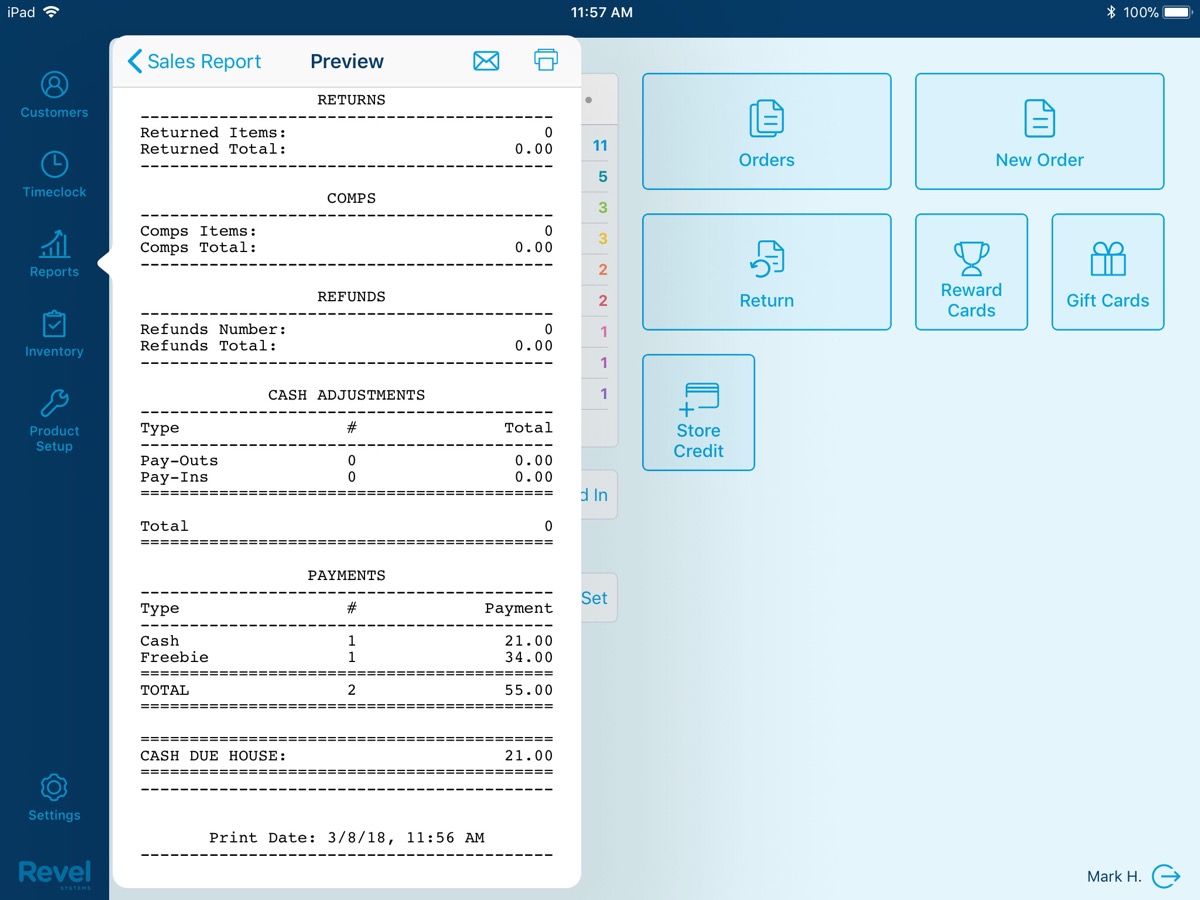Open Product Setup wrench icon
1200x900 pixels.
click(54, 420)
